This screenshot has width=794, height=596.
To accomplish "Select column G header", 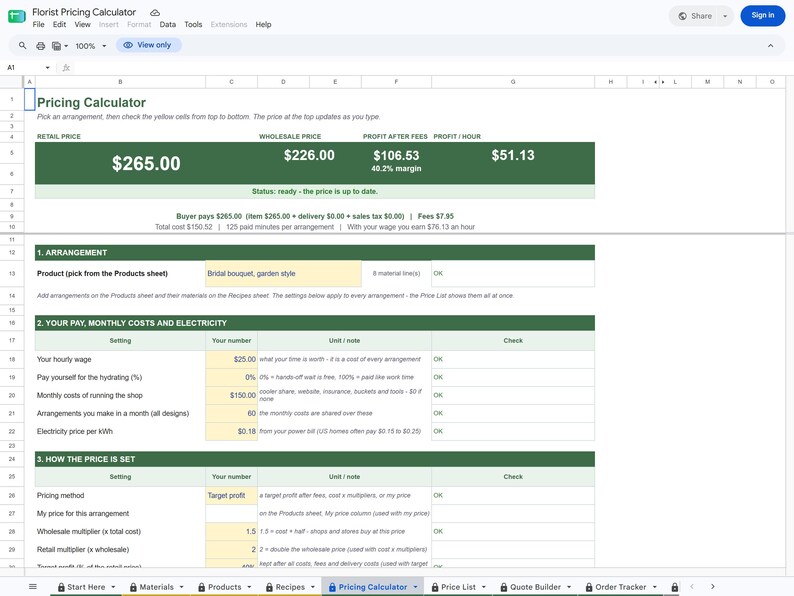I will click(513, 82).
